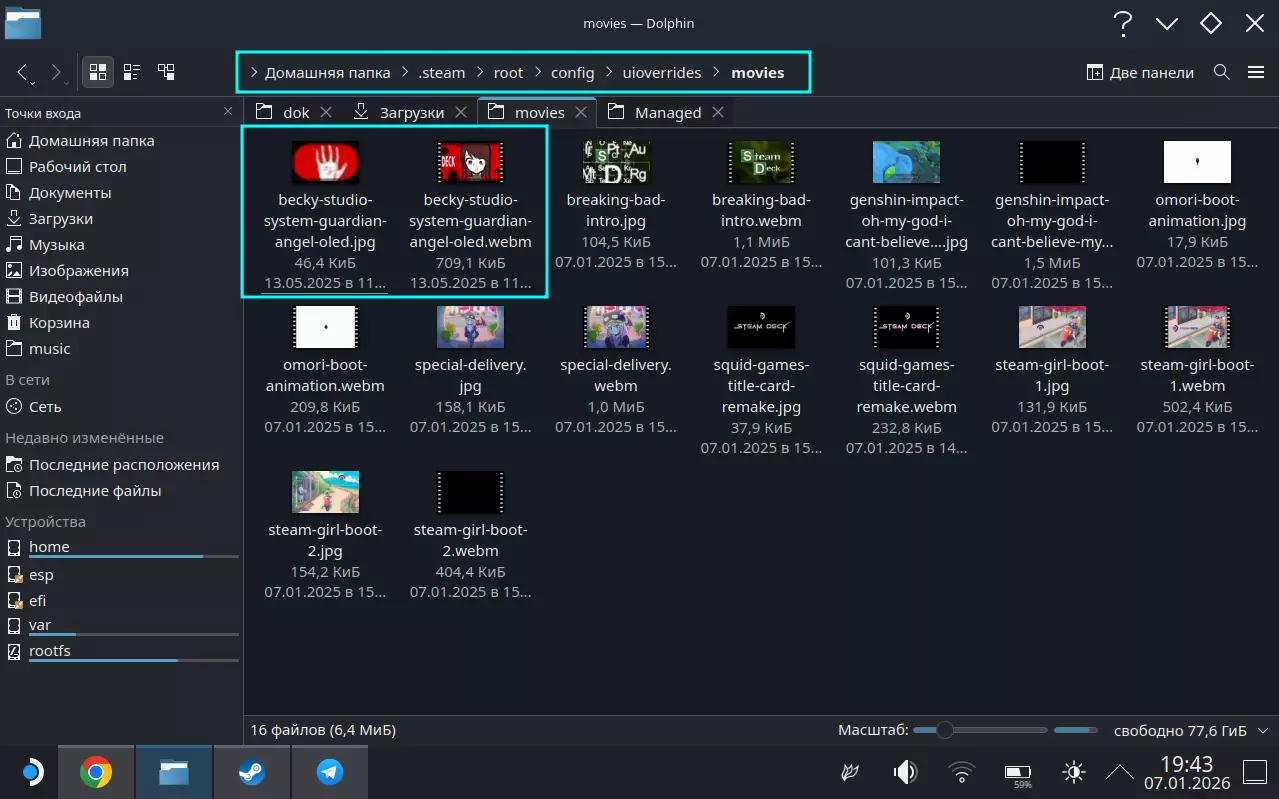Switch to icons view mode

point(98,72)
